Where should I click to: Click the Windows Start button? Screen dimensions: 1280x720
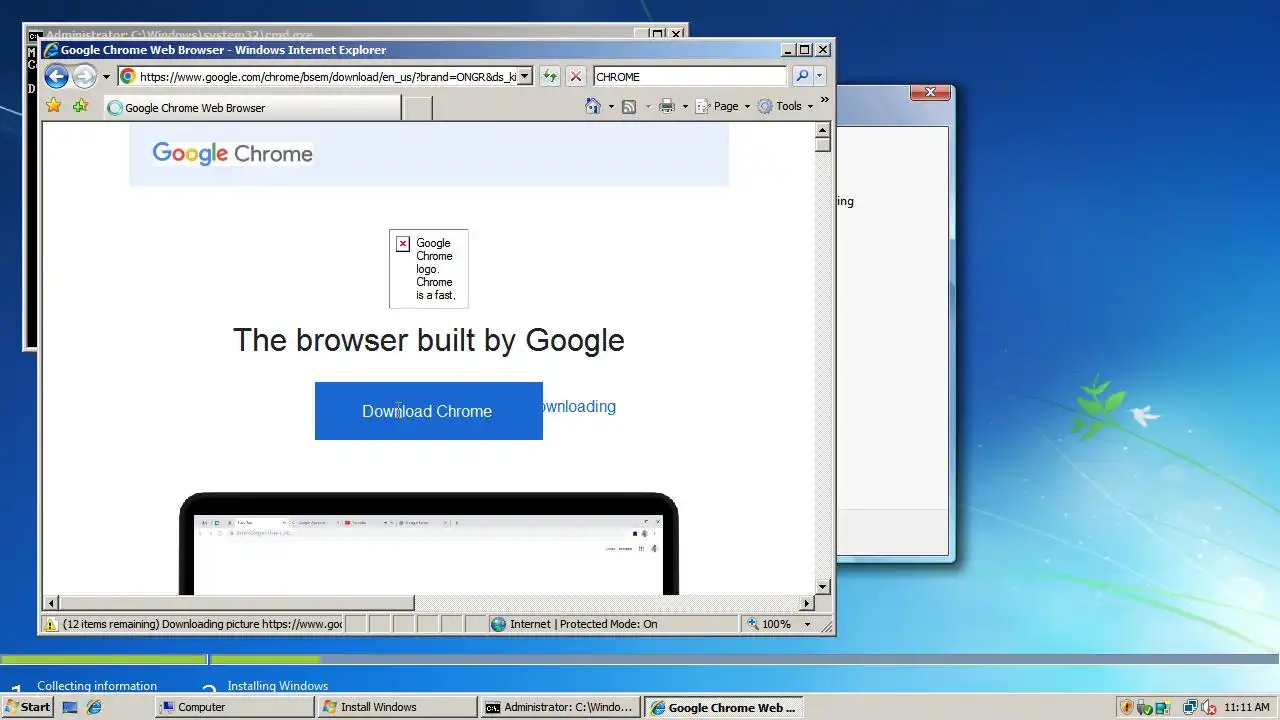point(28,707)
